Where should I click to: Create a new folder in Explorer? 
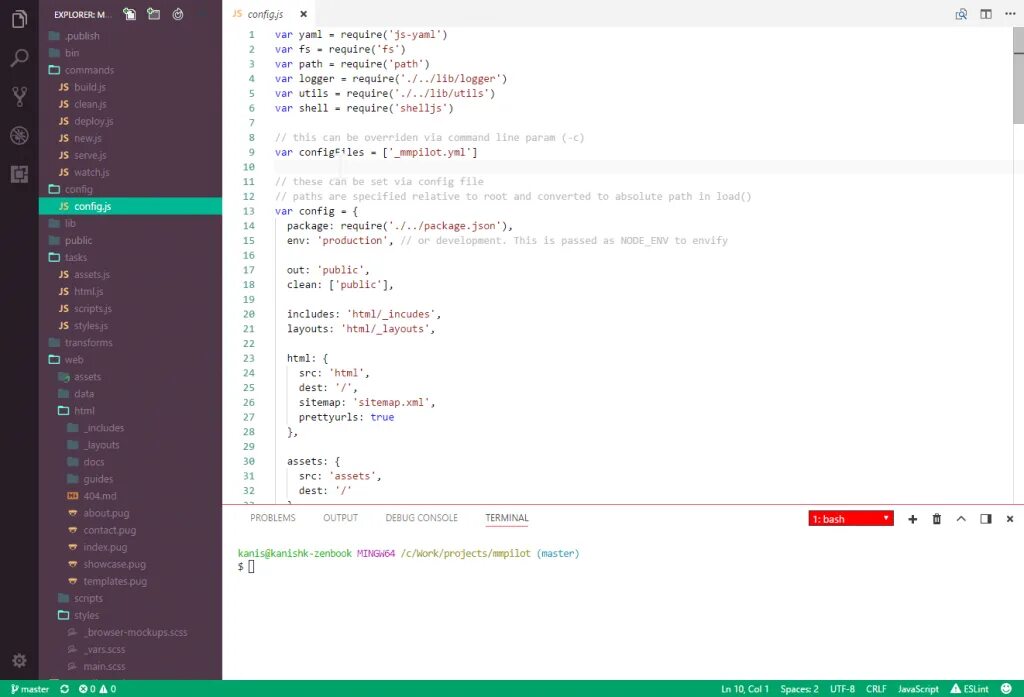click(153, 14)
